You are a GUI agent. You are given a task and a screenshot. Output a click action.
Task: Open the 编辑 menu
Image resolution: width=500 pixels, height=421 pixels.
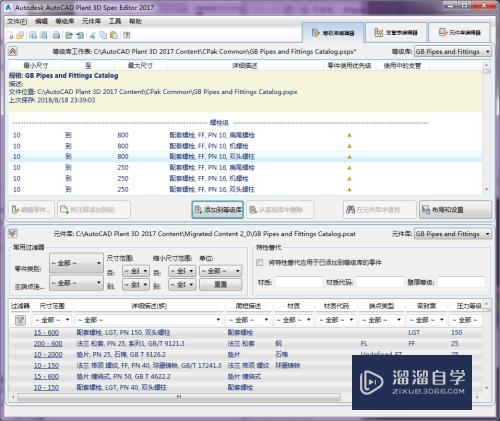click(x=41, y=21)
